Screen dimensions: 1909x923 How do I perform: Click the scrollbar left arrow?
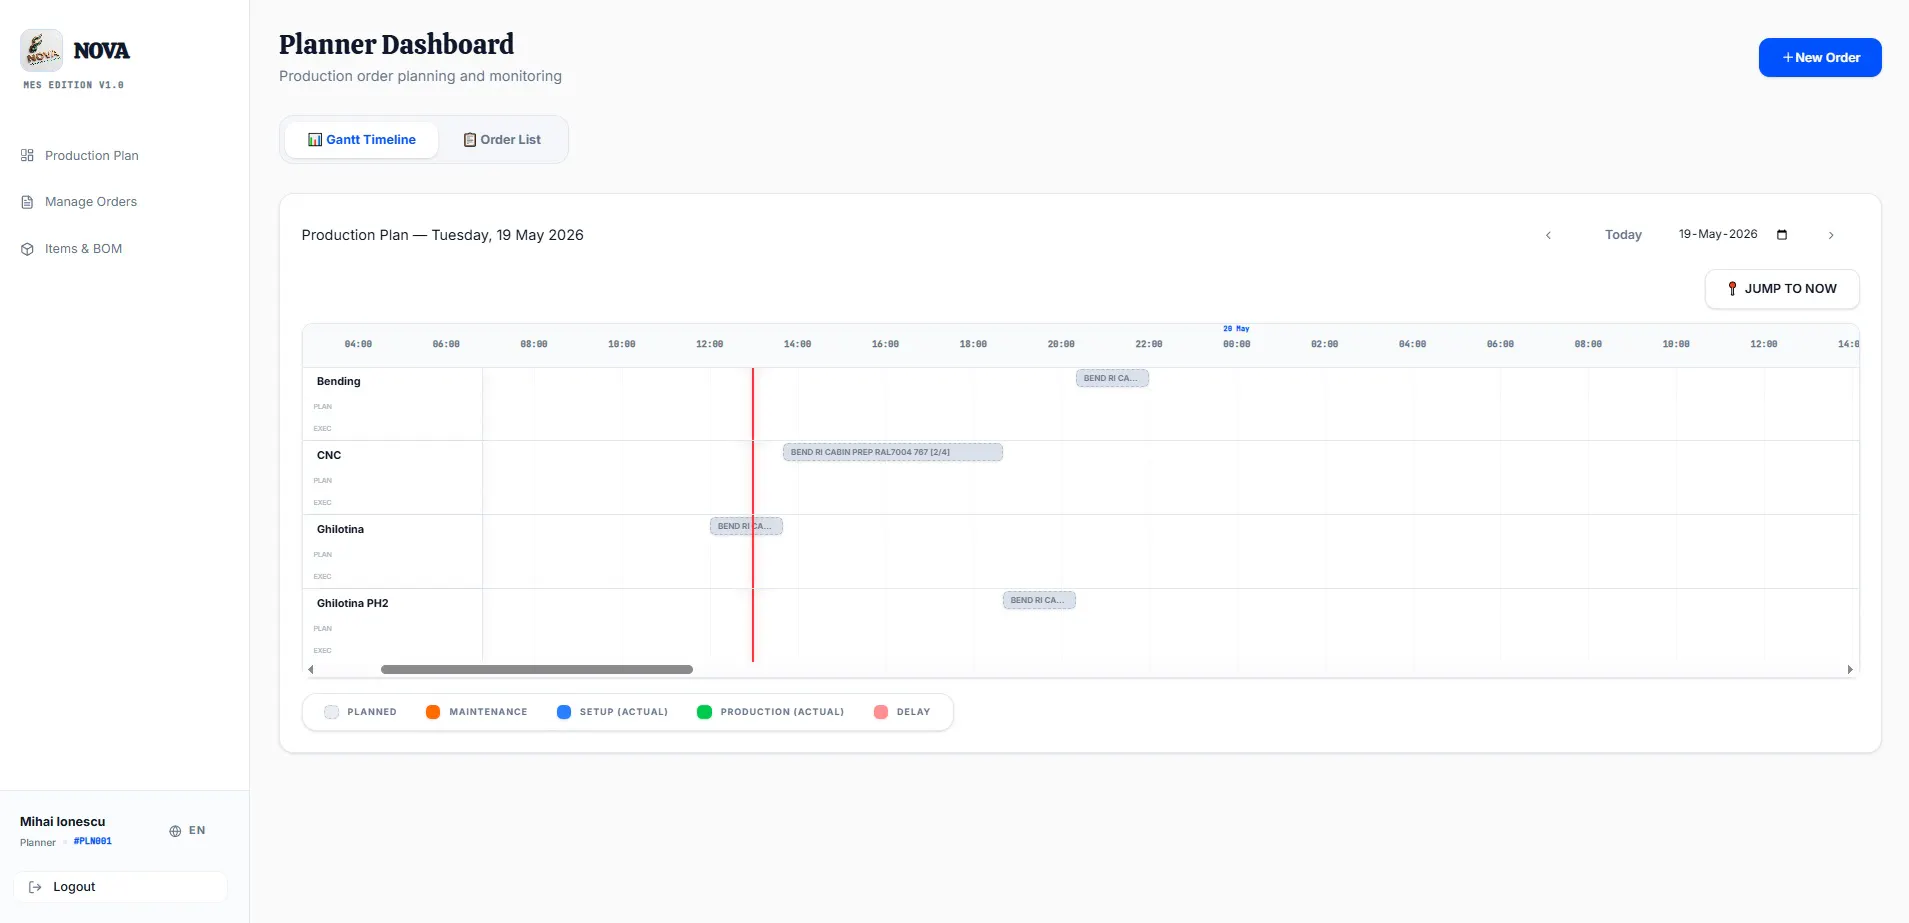tap(311, 670)
